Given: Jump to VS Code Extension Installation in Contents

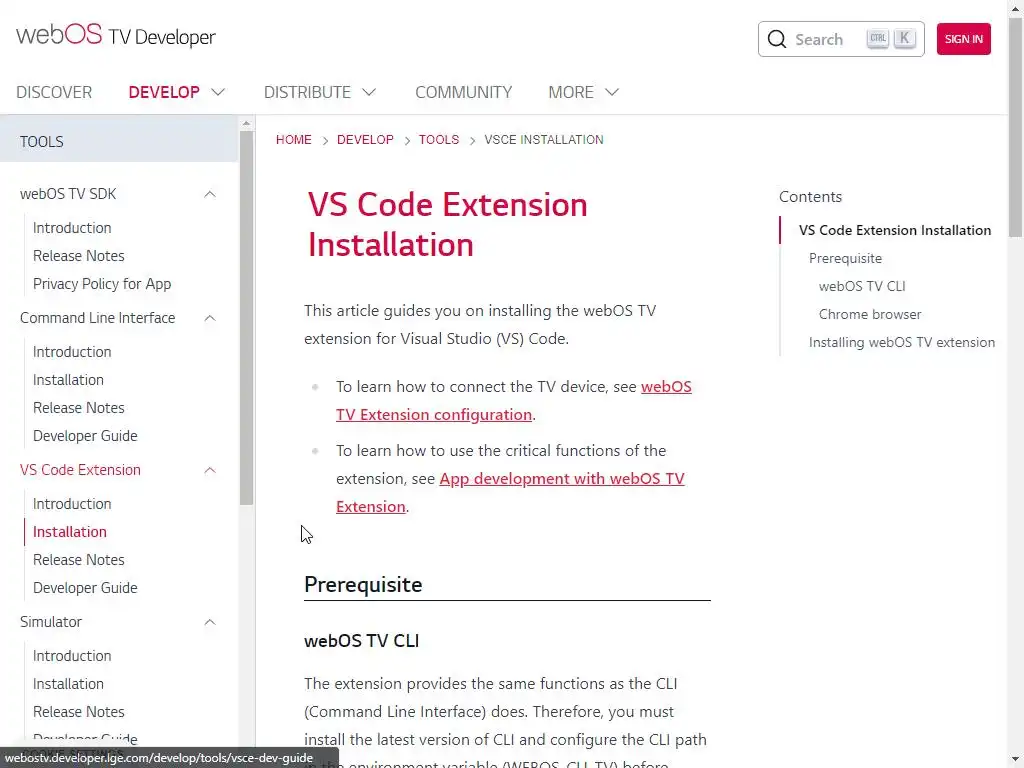Looking at the screenshot, I should click(895, 231).
